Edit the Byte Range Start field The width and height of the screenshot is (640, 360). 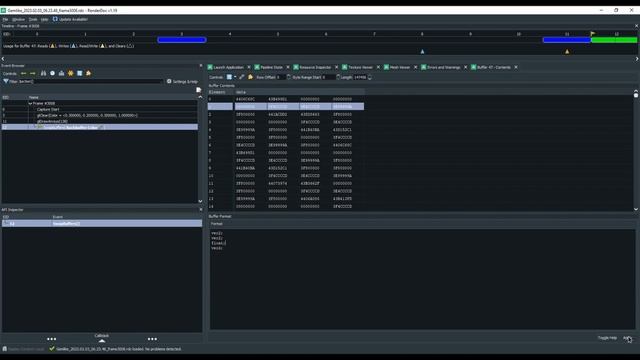pyautogui.click(x=329, y=77)
